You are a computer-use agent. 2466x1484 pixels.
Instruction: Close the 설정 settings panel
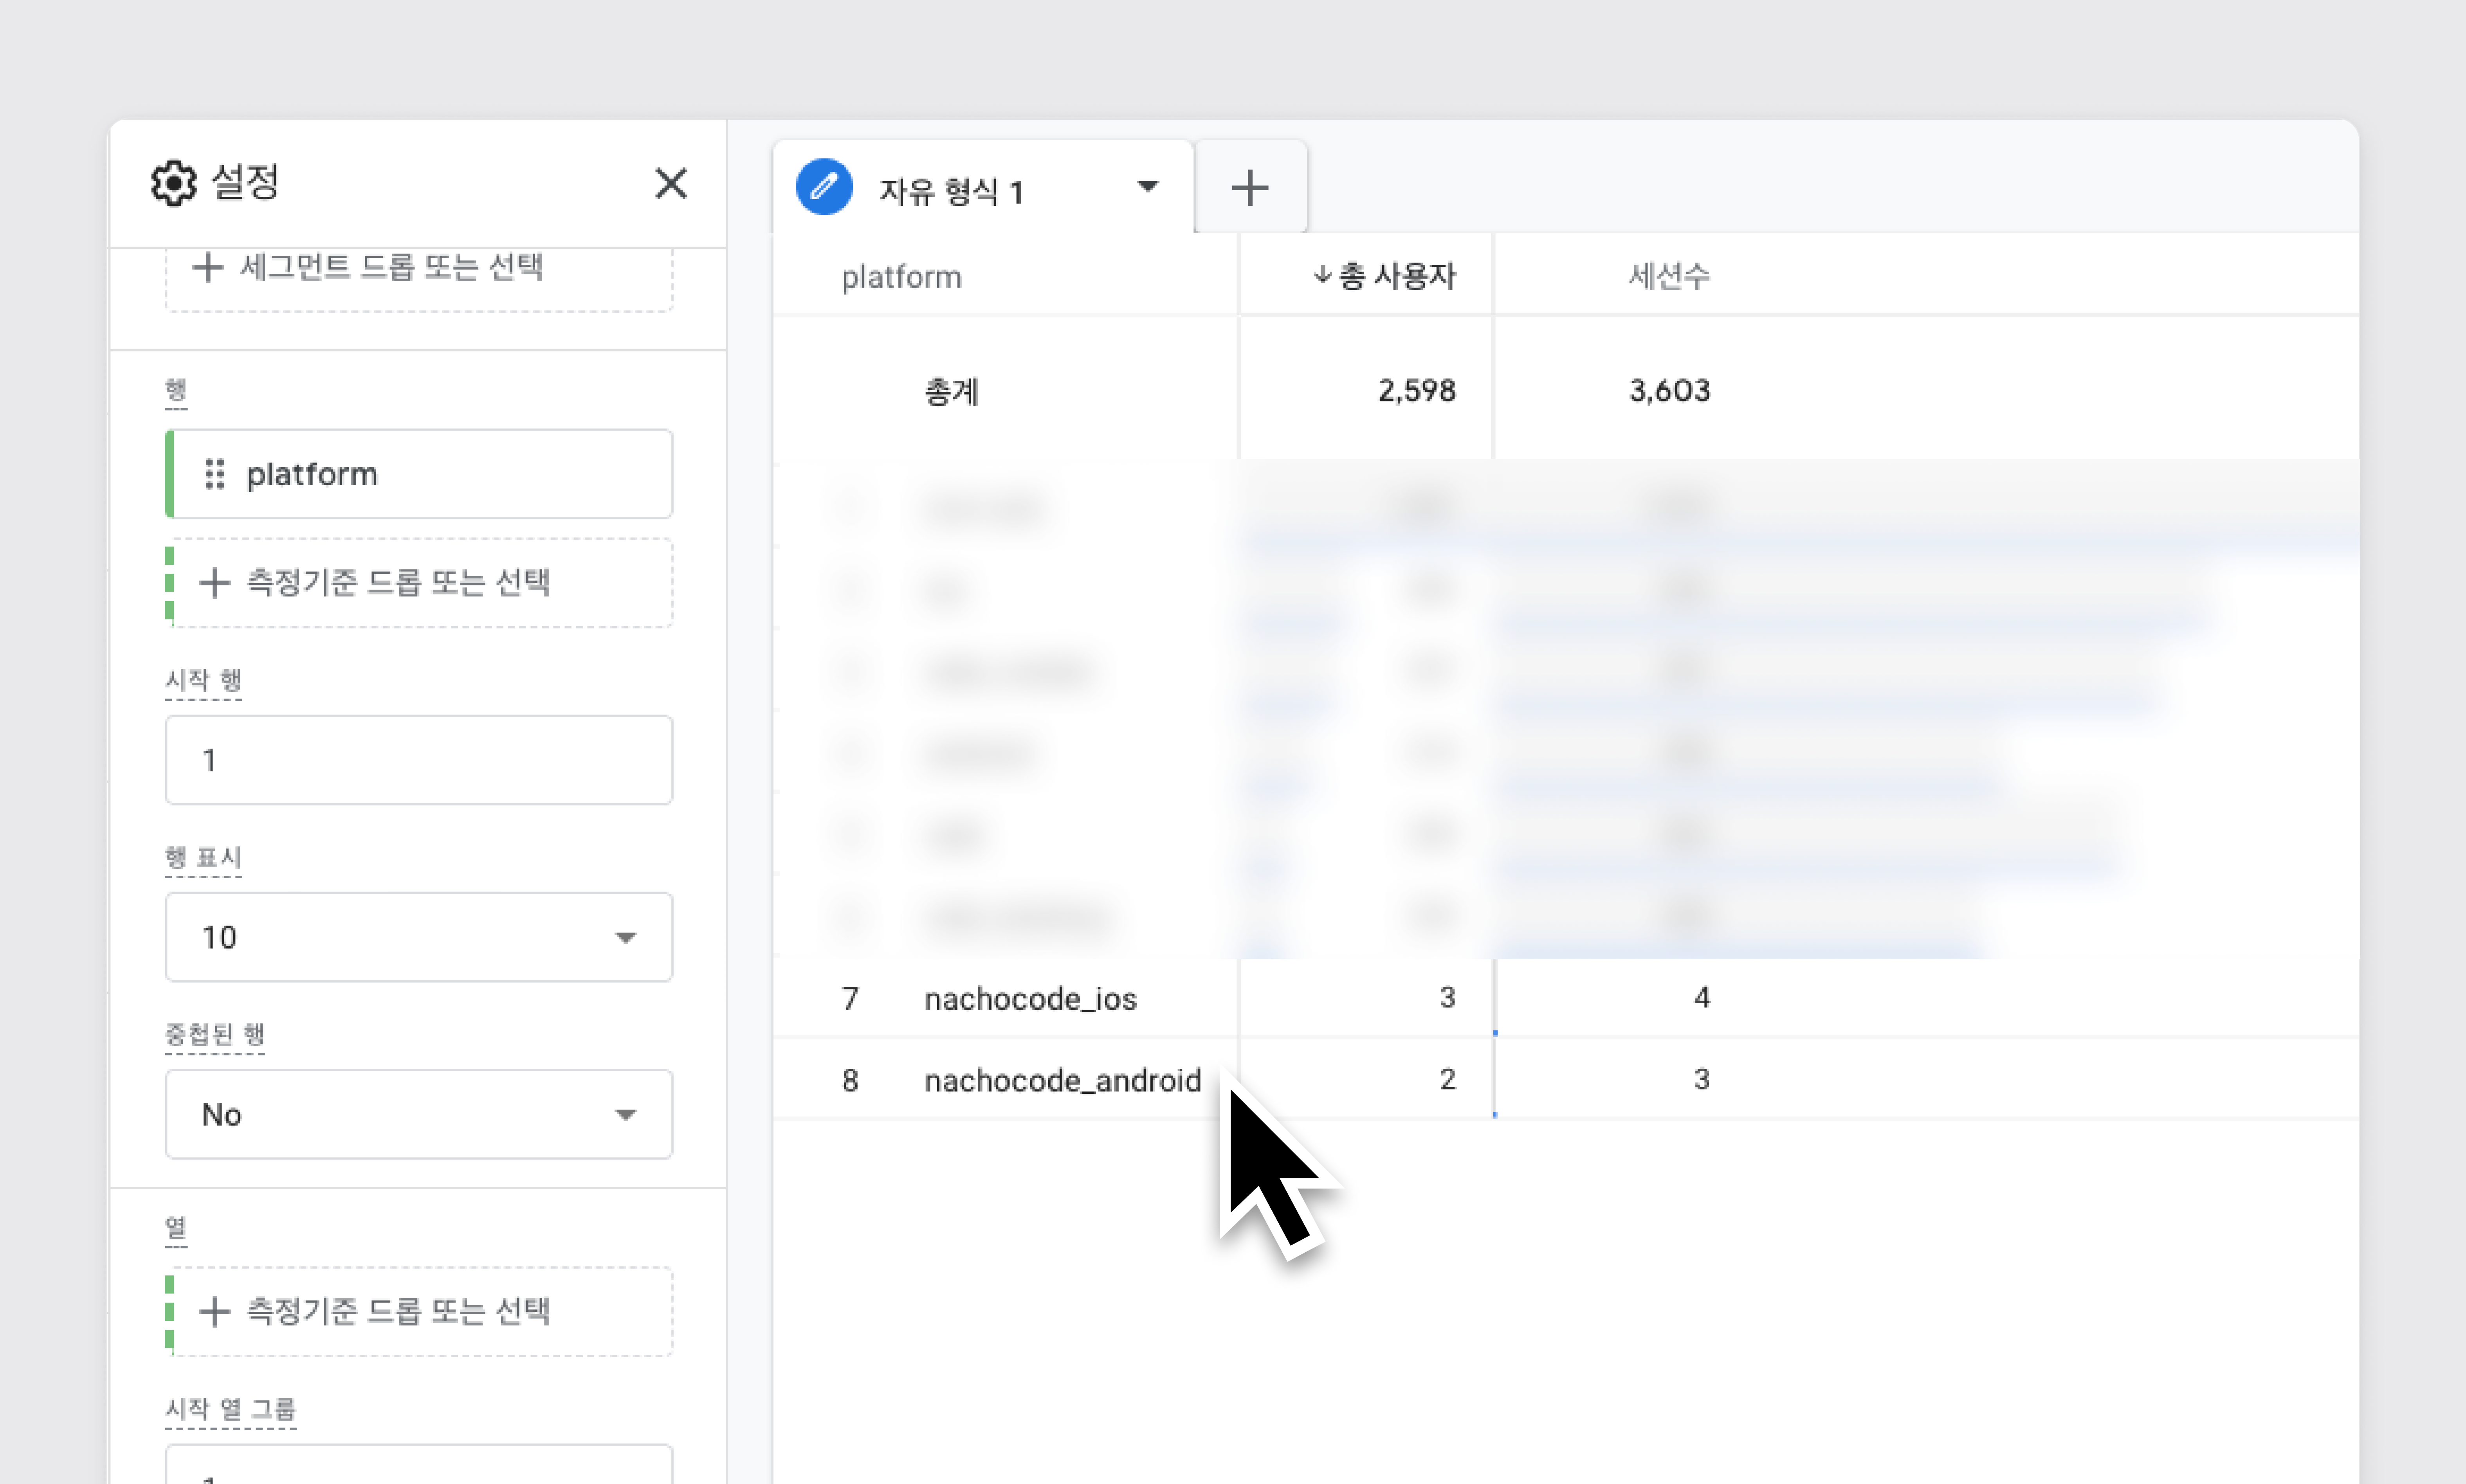(x=670, y=184)
